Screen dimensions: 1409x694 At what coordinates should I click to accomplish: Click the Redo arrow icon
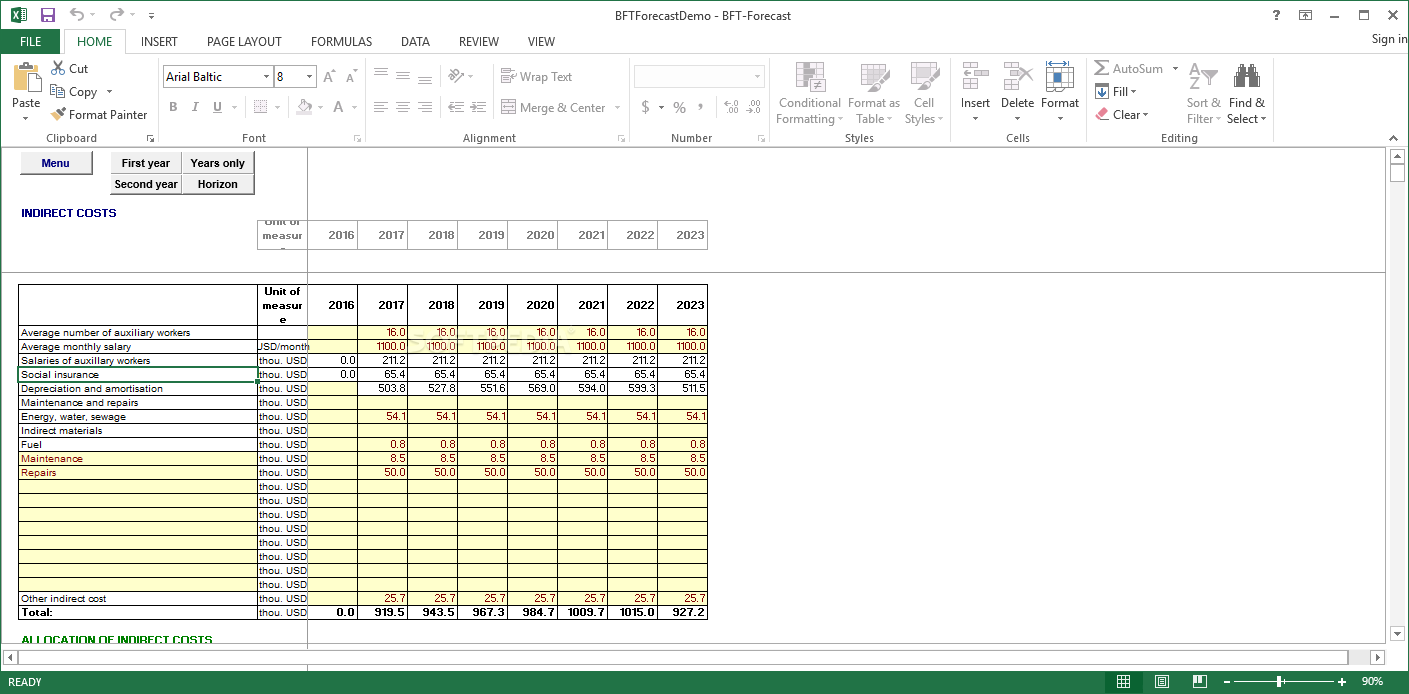pyautogui.click(x=117, y=15)
